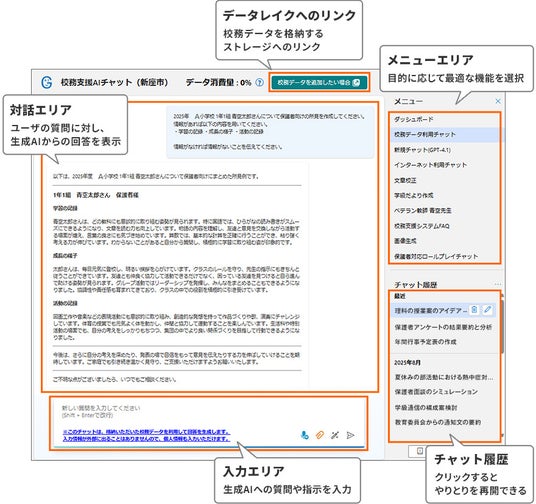Open ダッシュボード from the menu
Image resolution: width=536 pixels, height=504 pixels.
(x=414, y=119)
